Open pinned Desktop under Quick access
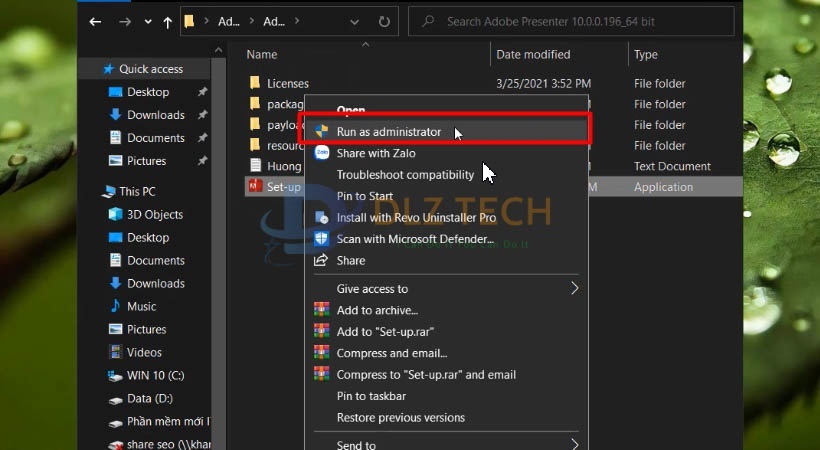This screenshot has width=820, height=450. 148,92
